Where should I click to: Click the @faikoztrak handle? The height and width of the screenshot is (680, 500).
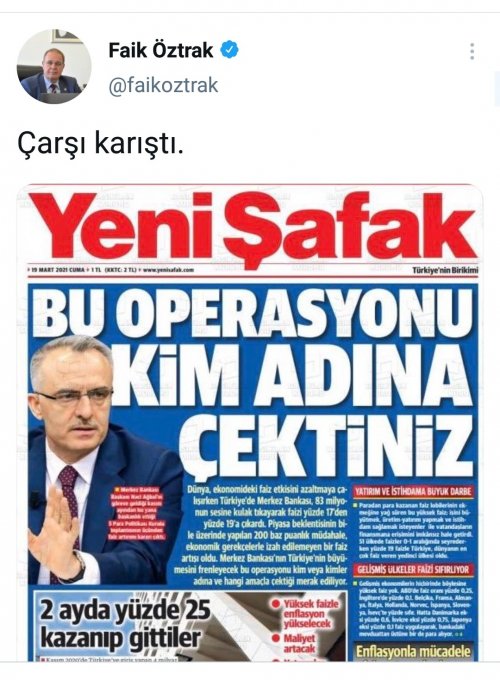tap(163, 85)
